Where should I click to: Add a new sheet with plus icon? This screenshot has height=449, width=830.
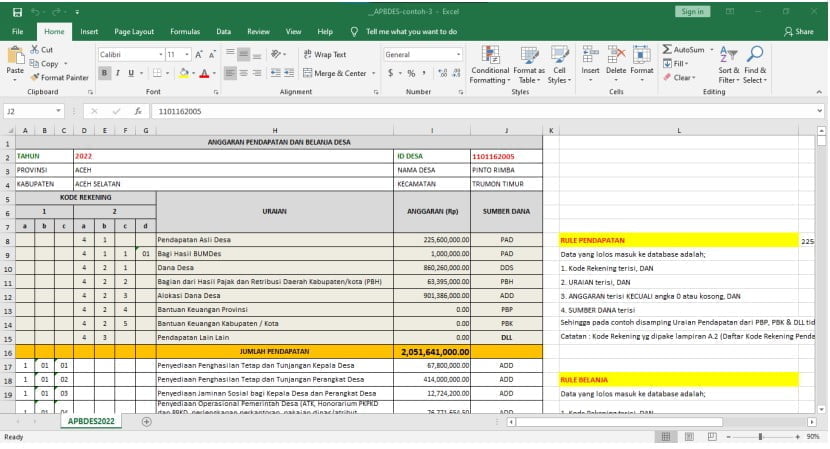coord(147,421)
